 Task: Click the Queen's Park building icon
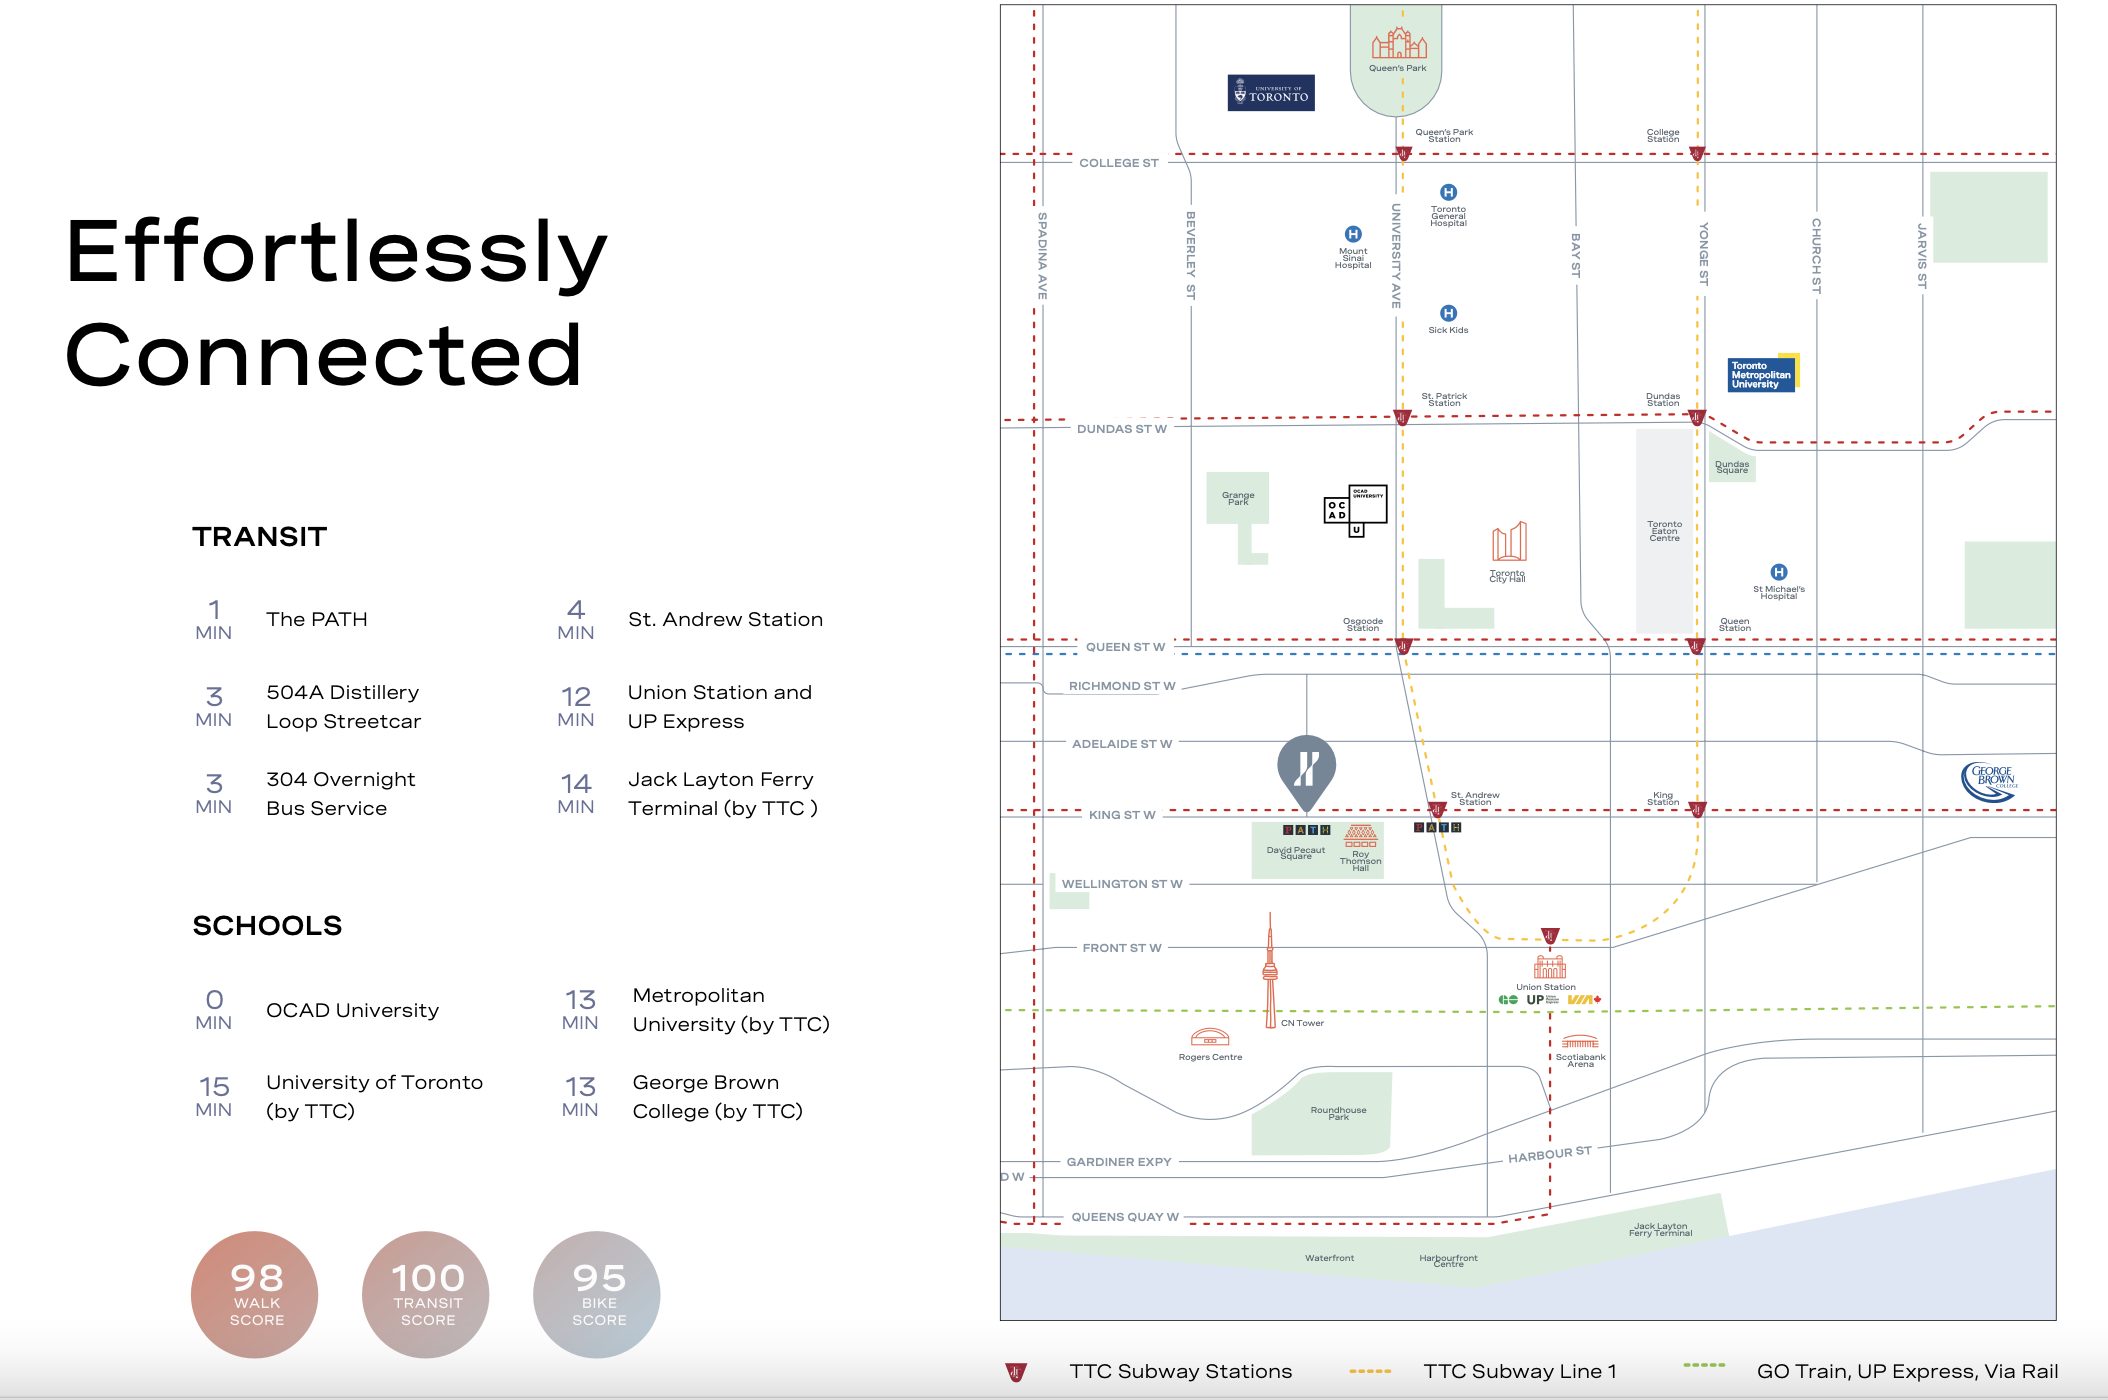1399,45
